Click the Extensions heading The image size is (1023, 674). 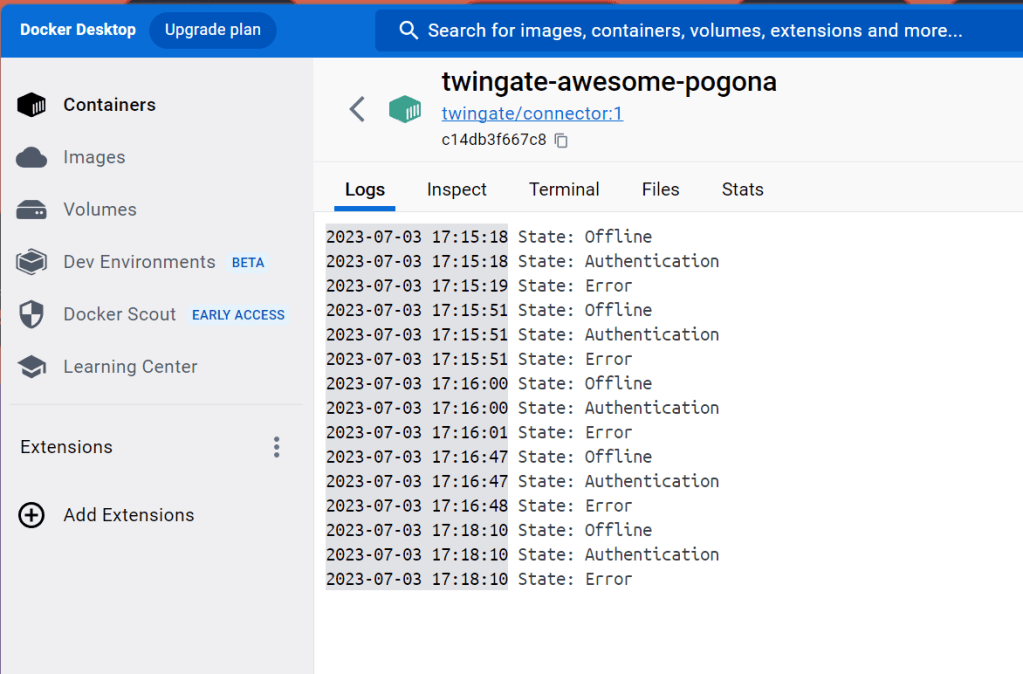(x=66, y=447)
